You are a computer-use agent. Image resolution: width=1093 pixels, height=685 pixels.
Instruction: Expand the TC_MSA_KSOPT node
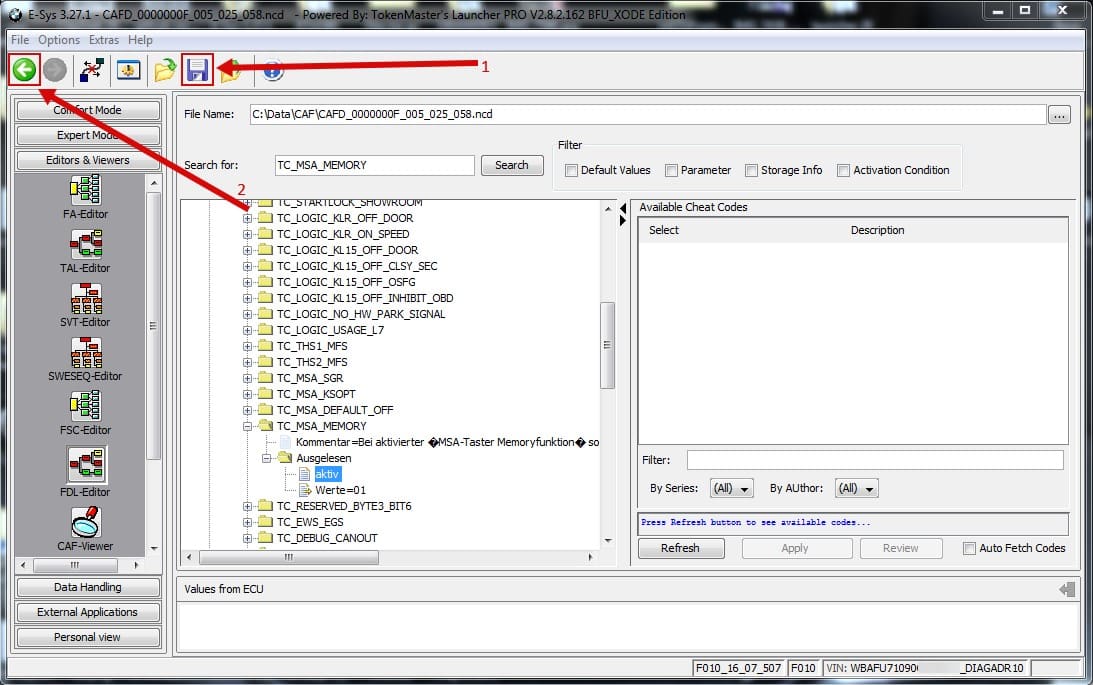(x=247, y=394)
